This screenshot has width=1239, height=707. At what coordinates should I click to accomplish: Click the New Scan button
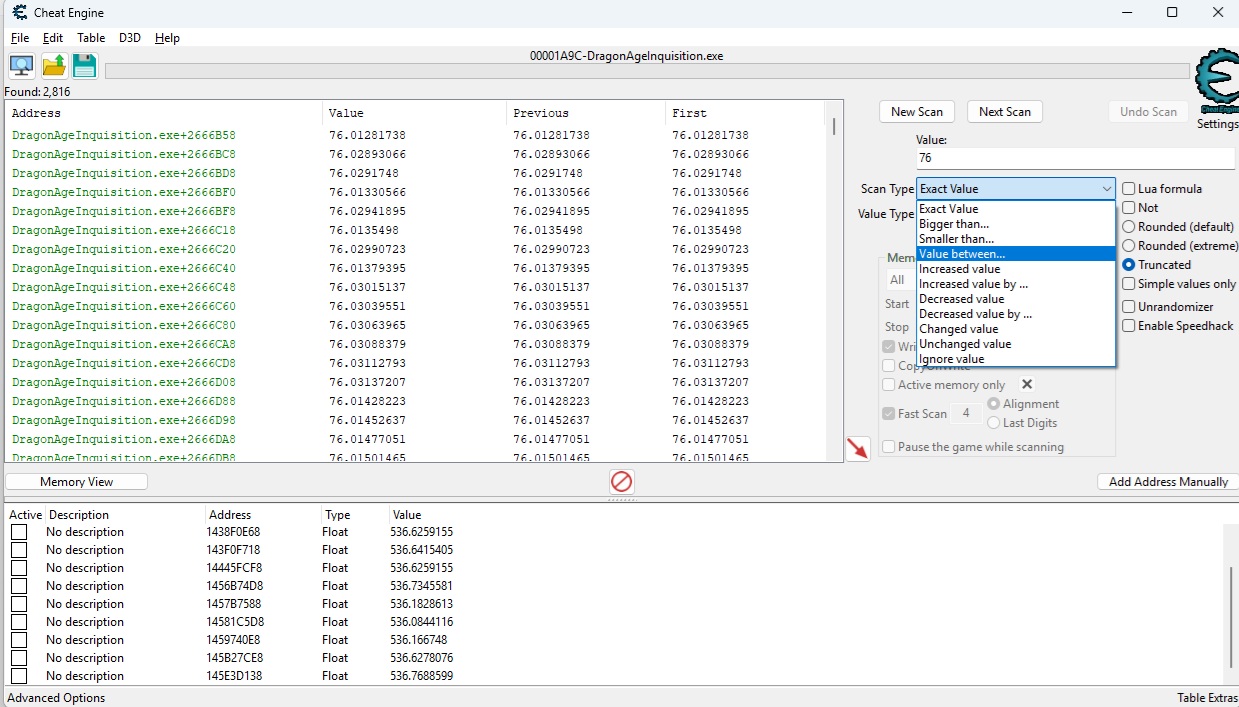(917, 112)
